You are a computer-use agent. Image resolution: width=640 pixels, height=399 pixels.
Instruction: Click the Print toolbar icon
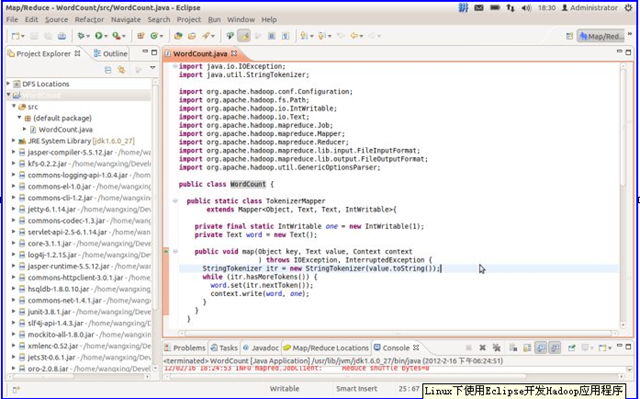(62, 36)
